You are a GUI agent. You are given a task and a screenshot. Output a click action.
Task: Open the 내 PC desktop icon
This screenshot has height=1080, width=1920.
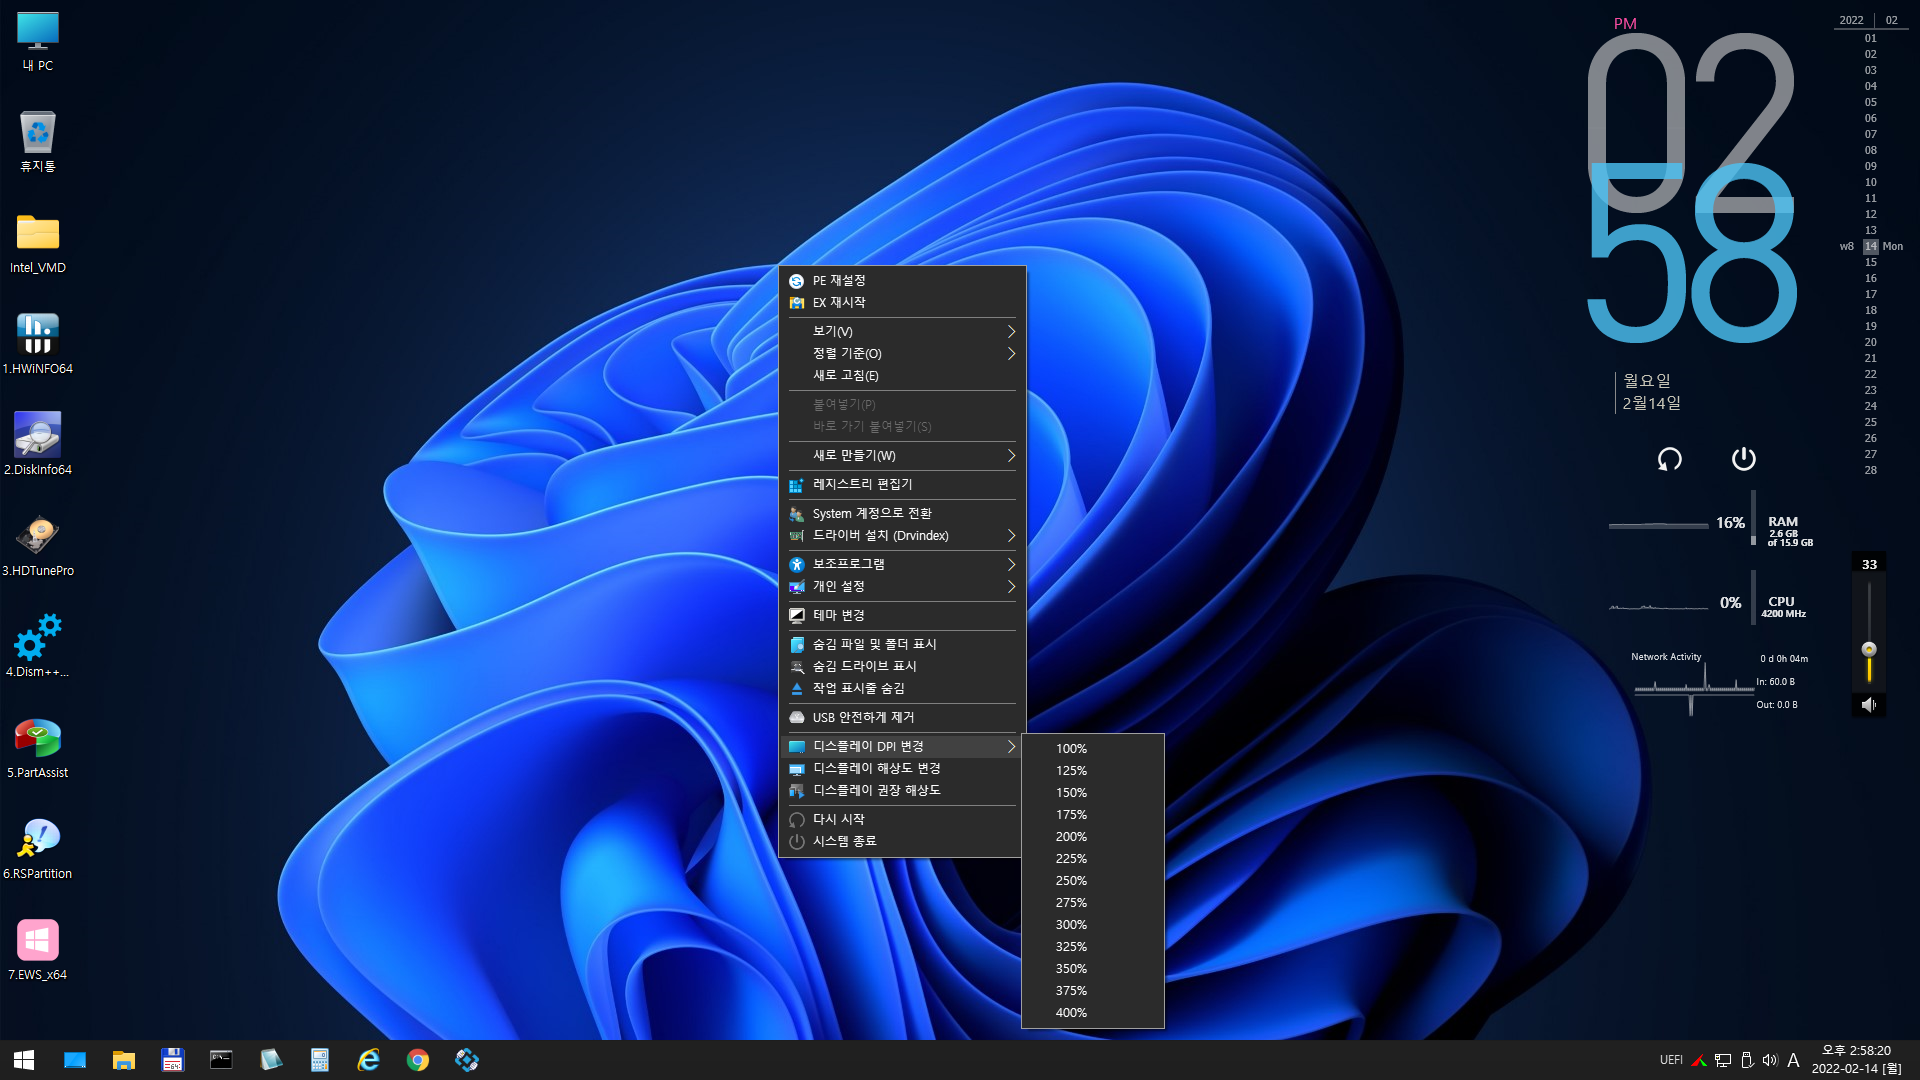click(38, 41)
